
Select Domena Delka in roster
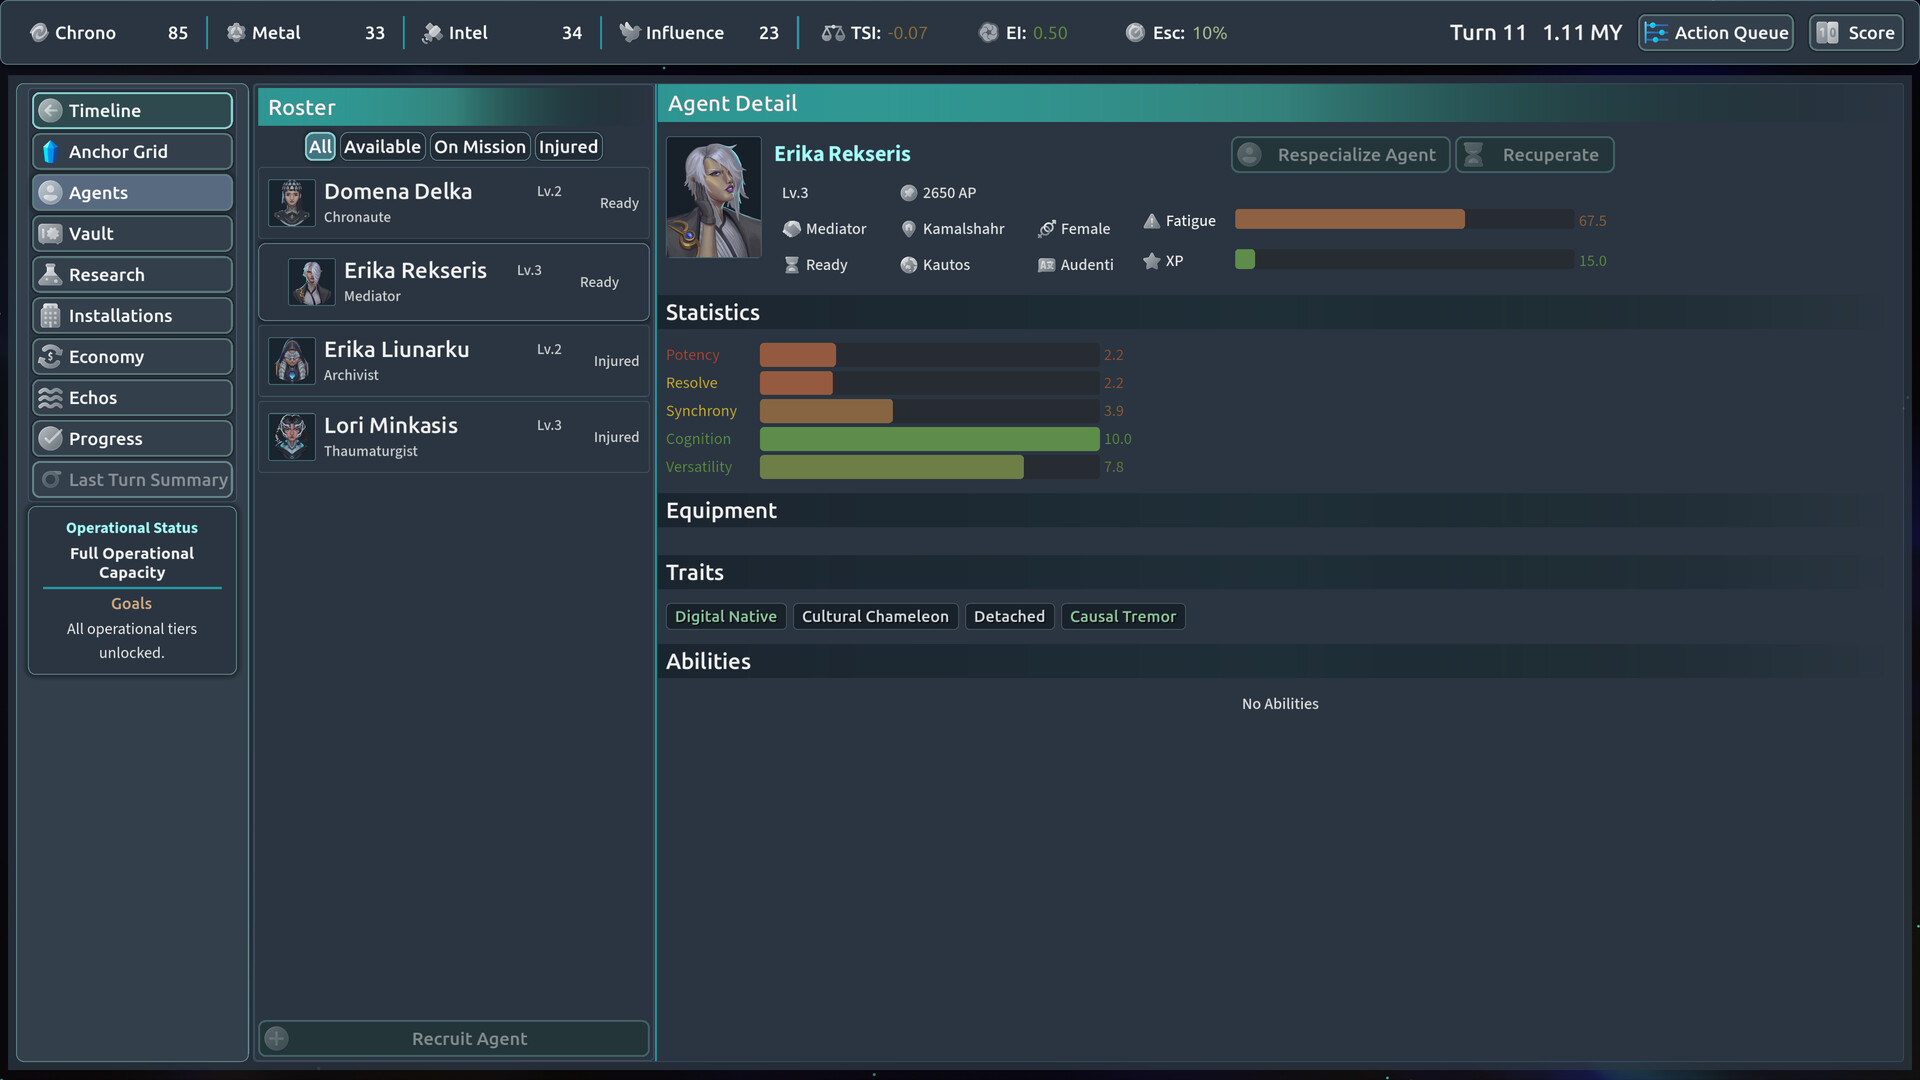pyautogui.click(x=454, y=203)
